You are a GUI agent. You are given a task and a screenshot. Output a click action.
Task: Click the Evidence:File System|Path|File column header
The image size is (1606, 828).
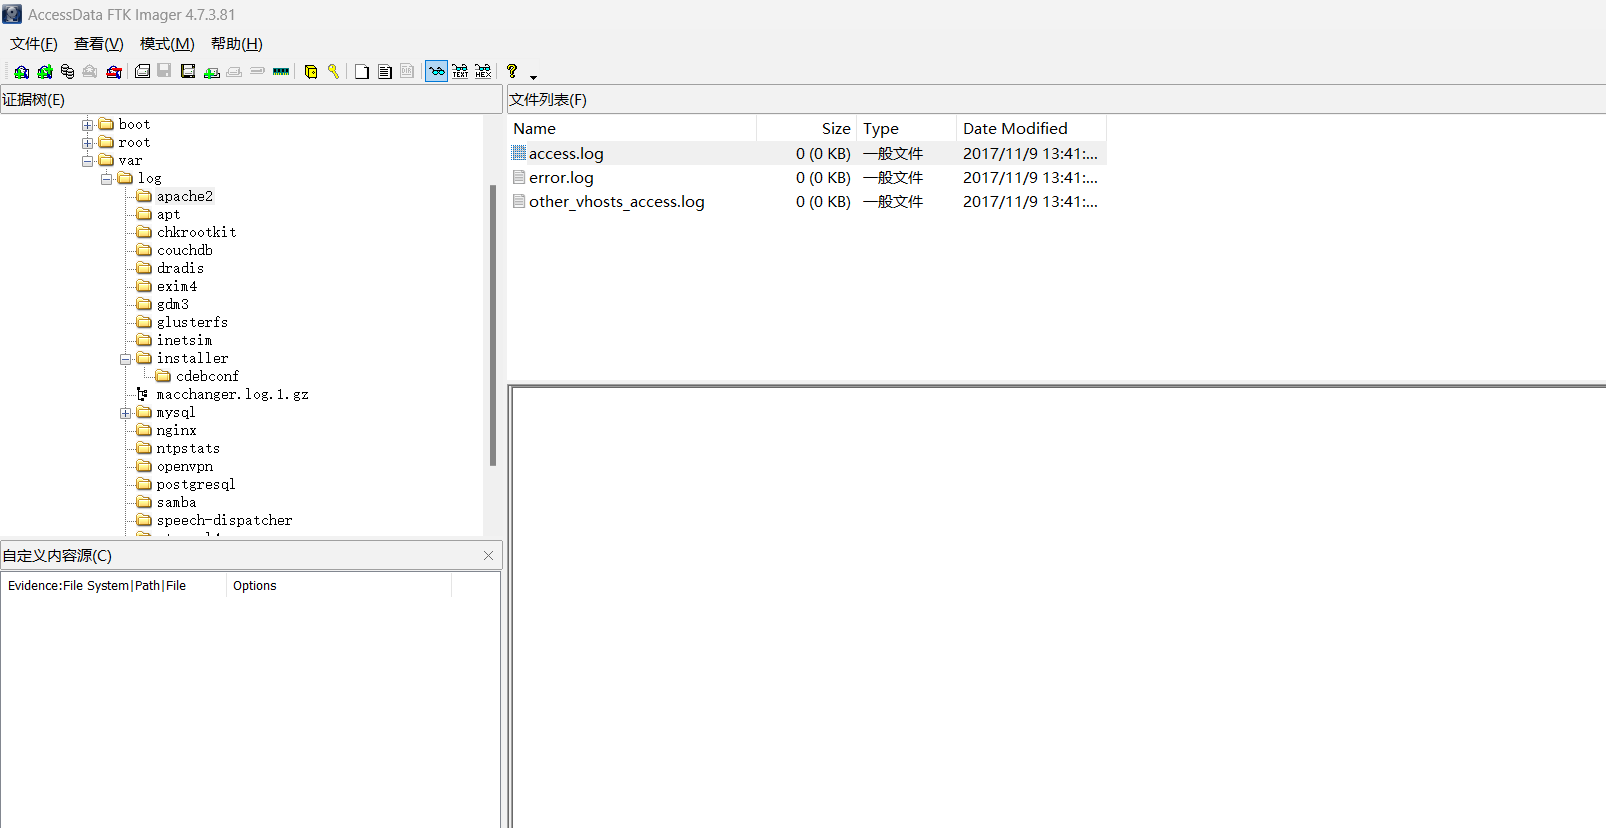114,586
